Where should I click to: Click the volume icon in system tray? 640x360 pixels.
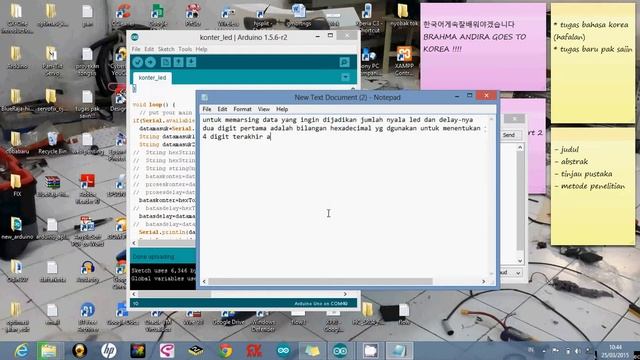(578, 351)
